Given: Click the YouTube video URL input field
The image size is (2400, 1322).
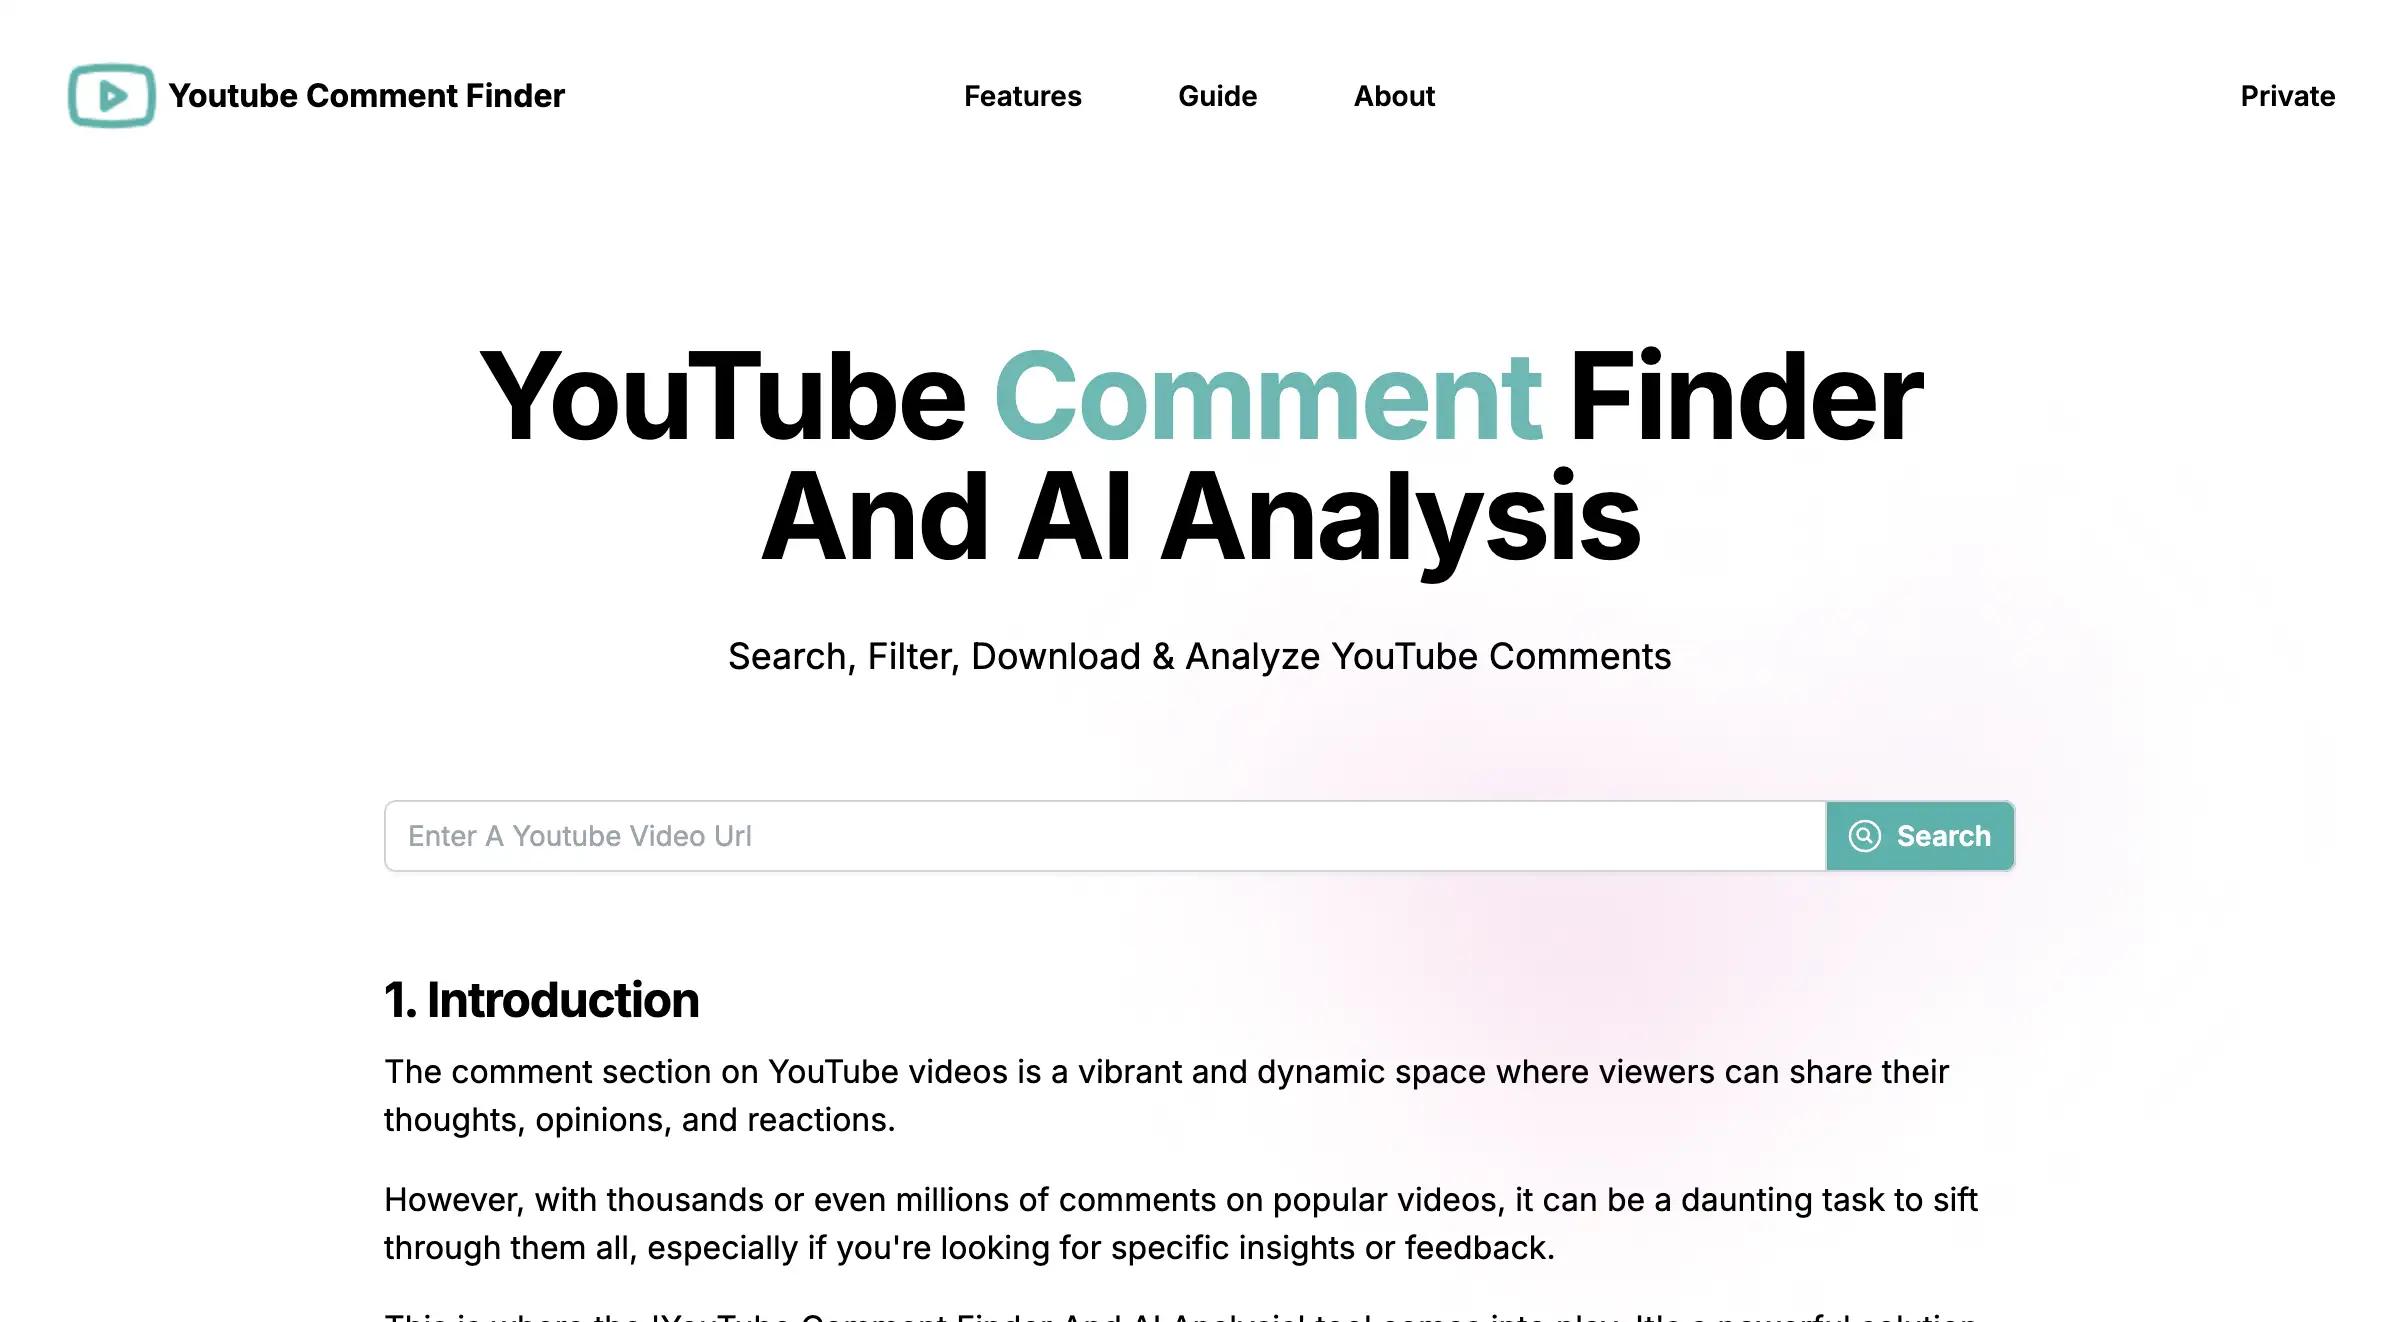Looking at the screenshot, I should (1105, 835).
